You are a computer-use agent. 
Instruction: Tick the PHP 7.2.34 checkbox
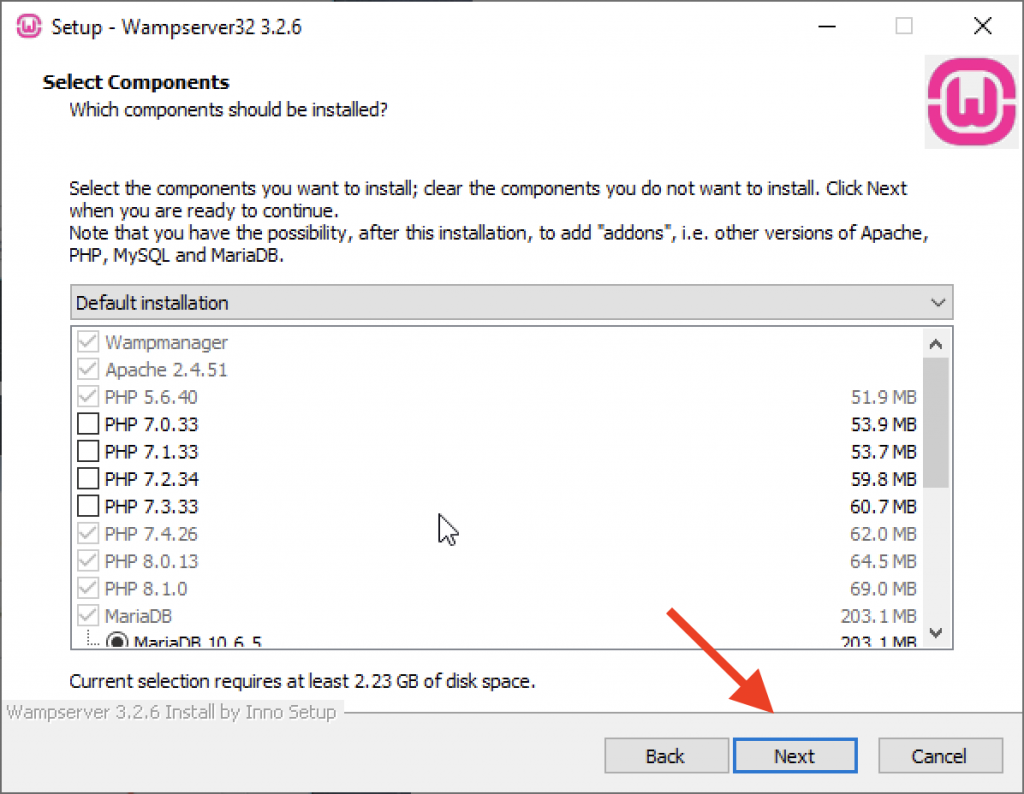tap(88, 479)
